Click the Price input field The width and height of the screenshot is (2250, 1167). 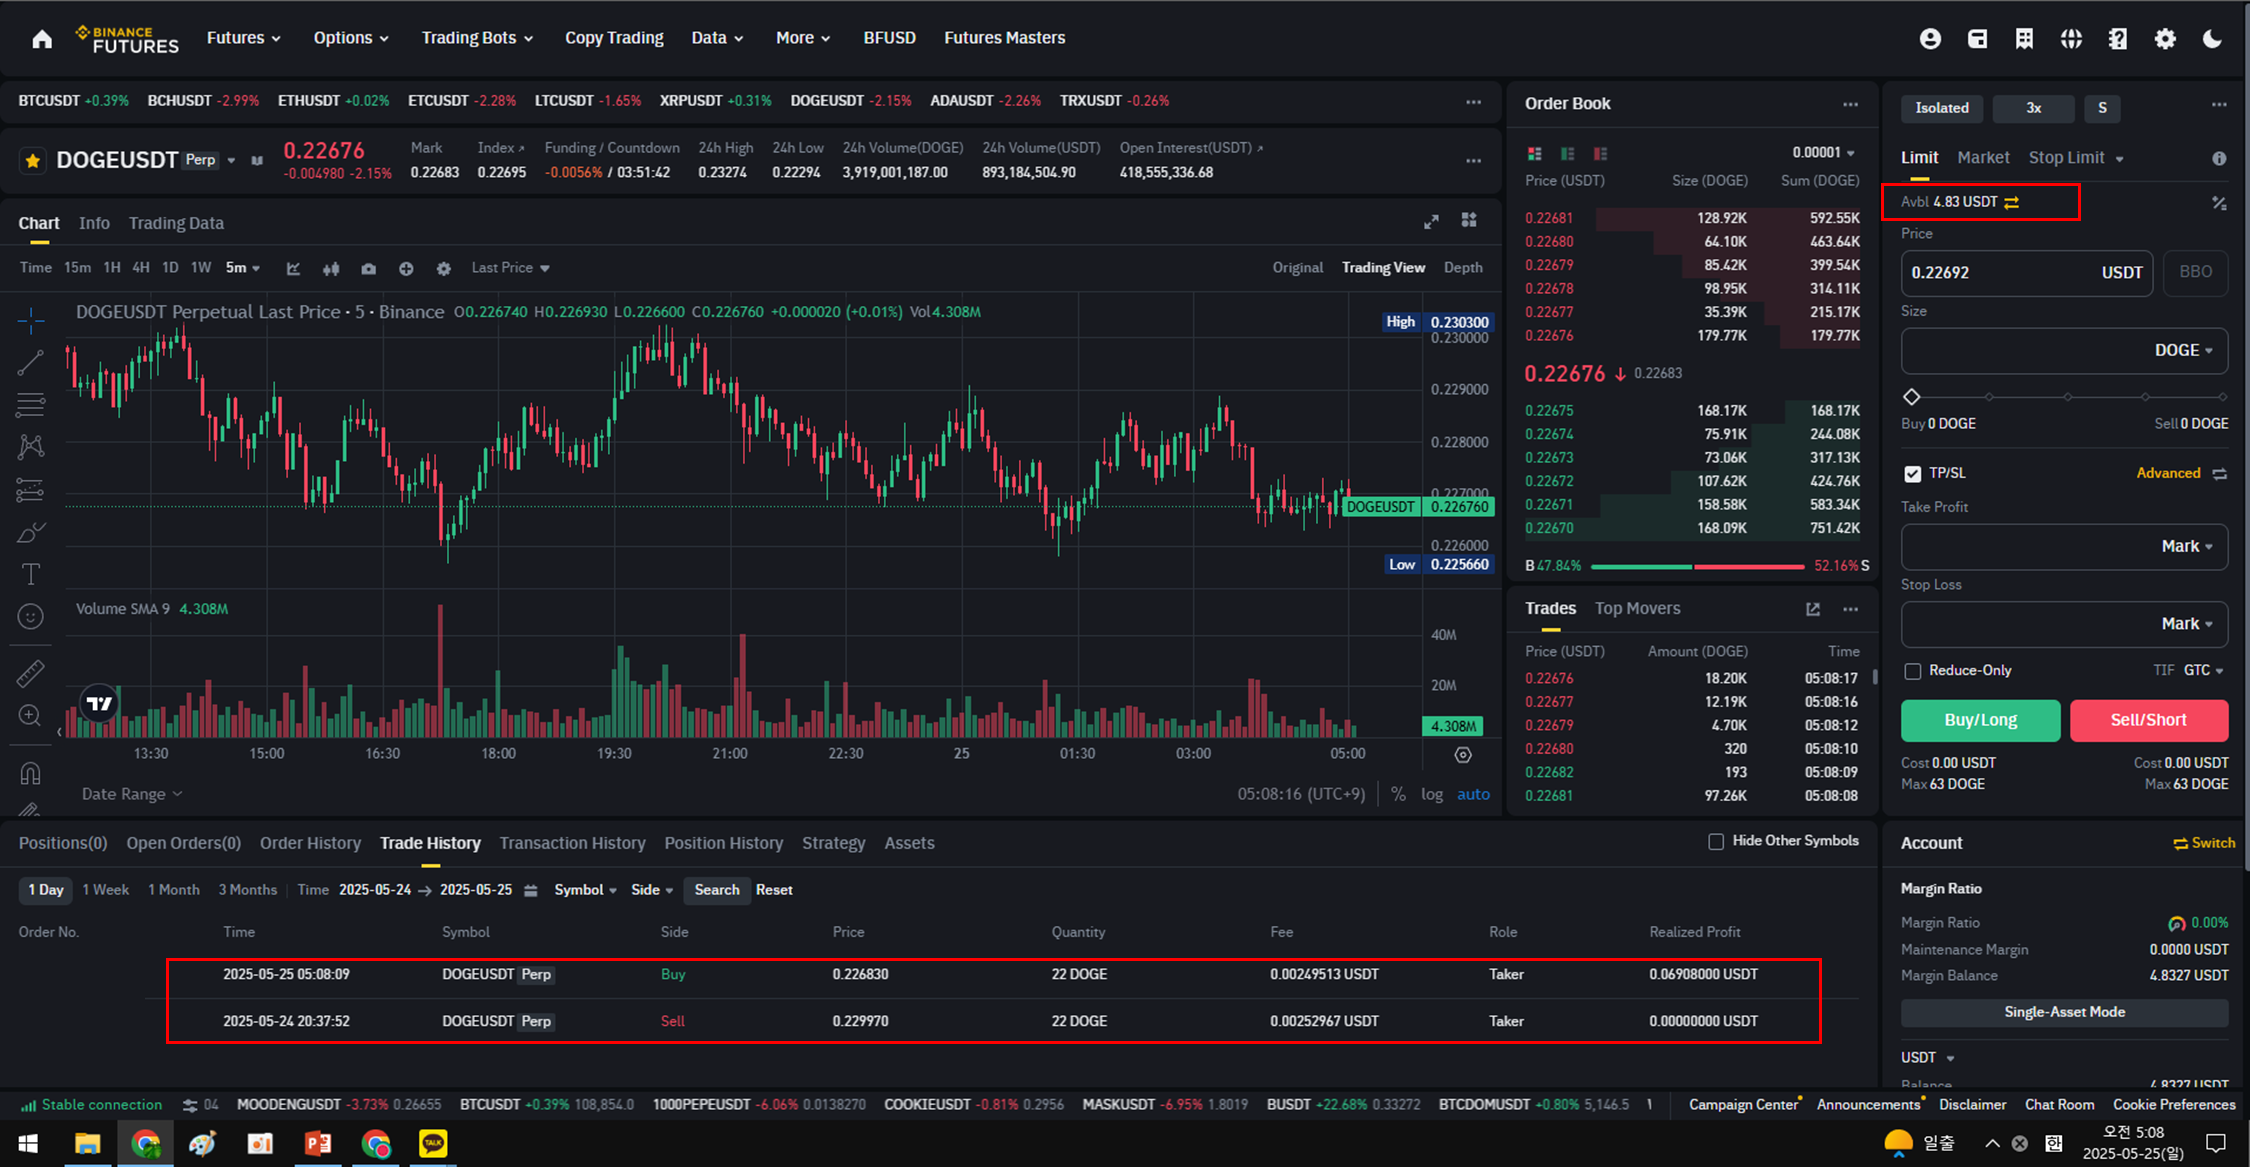(x=2026, y=272)
